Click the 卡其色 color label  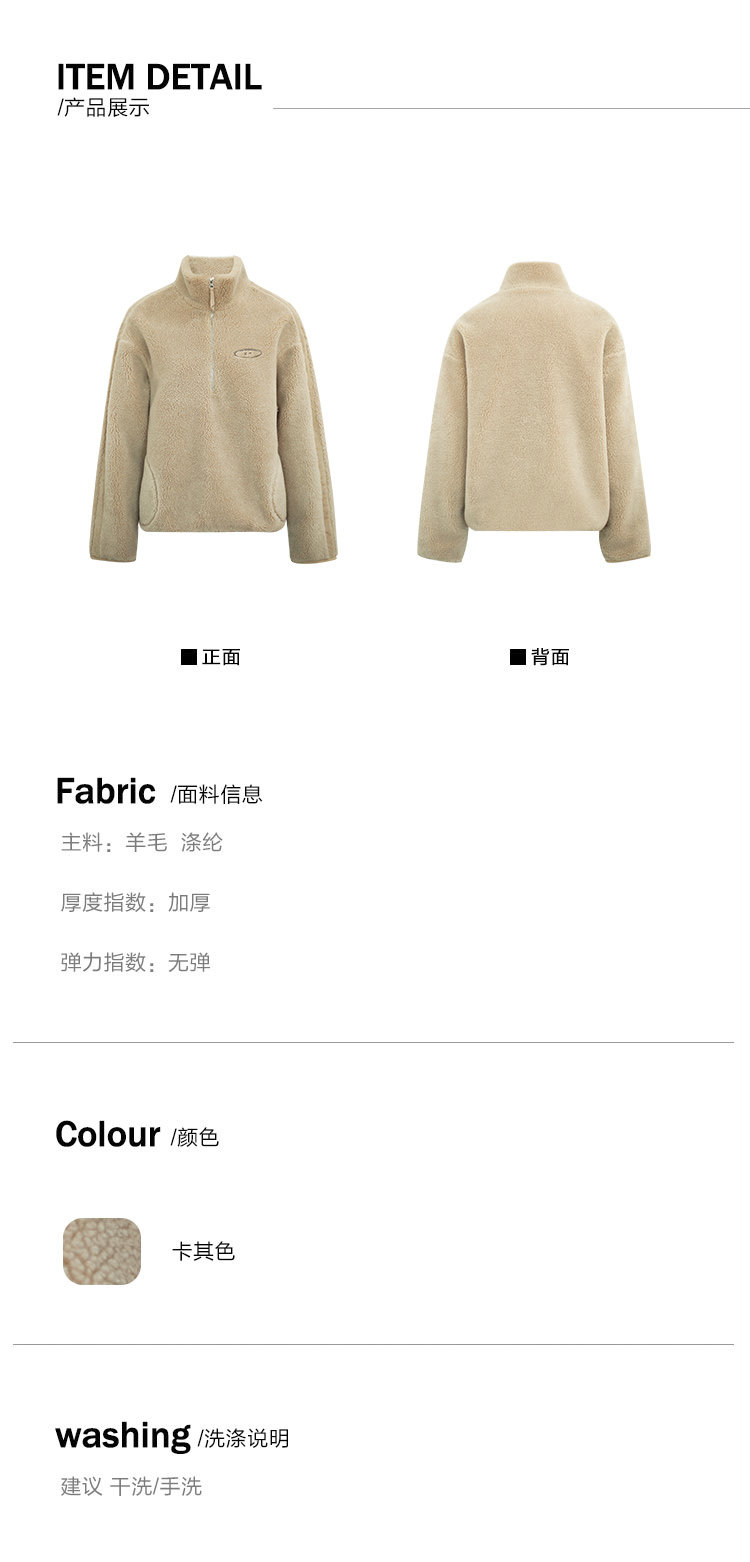click(203, 1251)
